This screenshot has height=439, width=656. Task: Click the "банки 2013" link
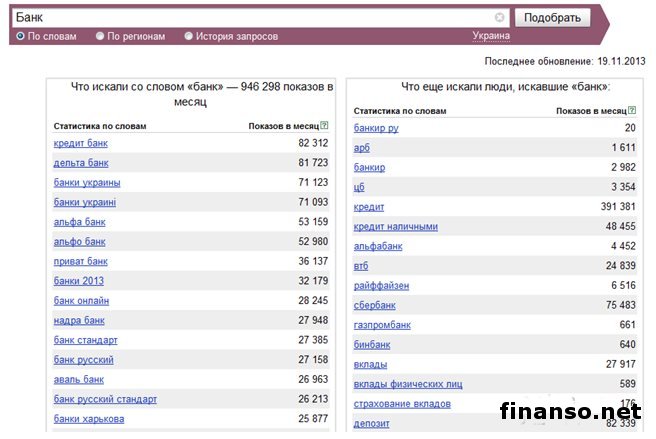(x=79, y=281)
